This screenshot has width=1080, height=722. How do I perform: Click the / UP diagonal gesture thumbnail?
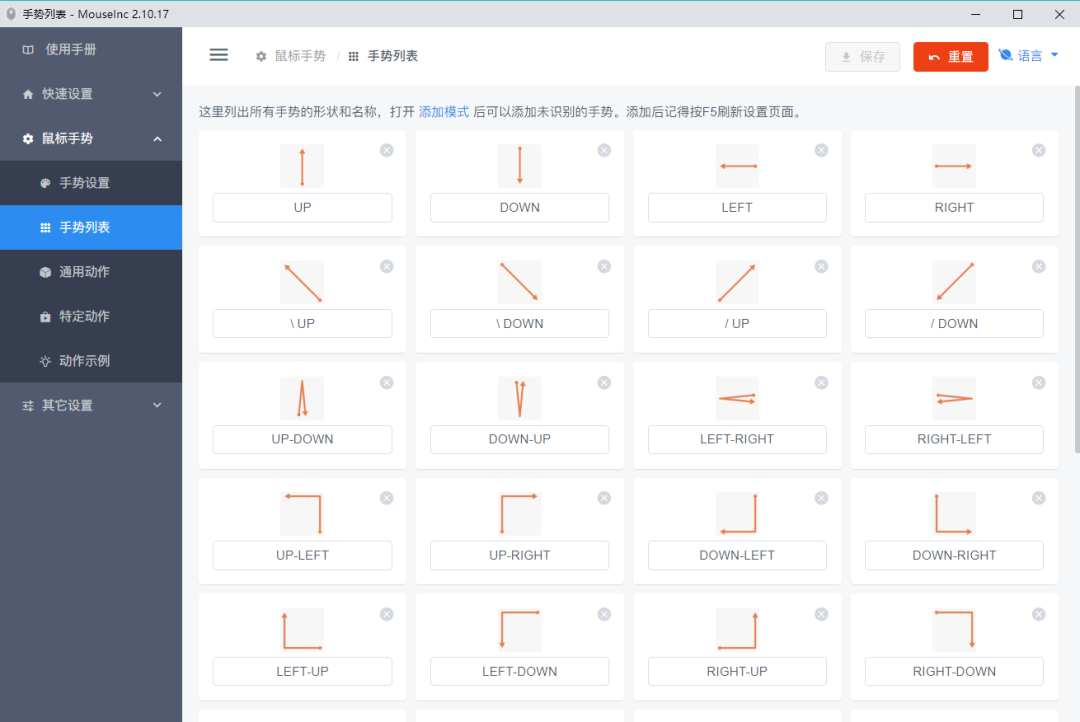tap(737, 282)
